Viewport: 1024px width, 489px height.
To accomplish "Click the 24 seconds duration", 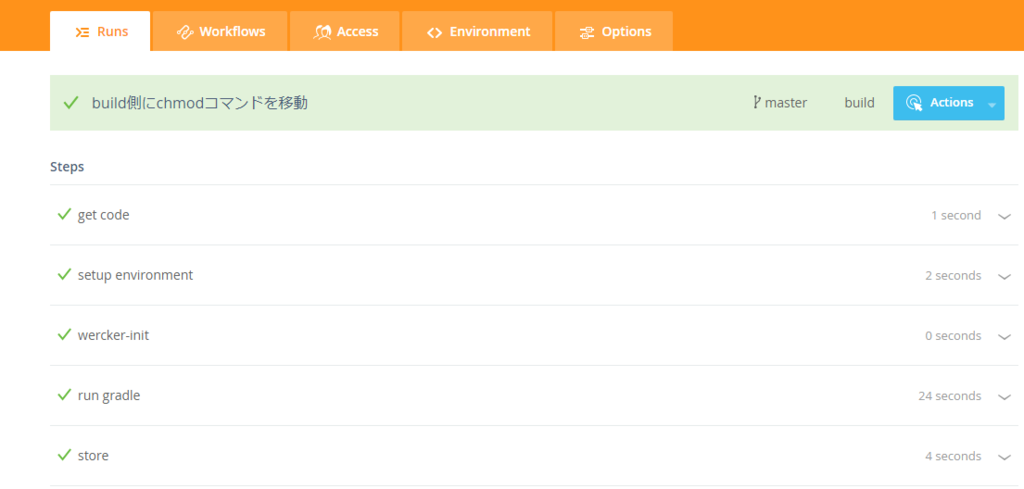I will click(950, 396).
